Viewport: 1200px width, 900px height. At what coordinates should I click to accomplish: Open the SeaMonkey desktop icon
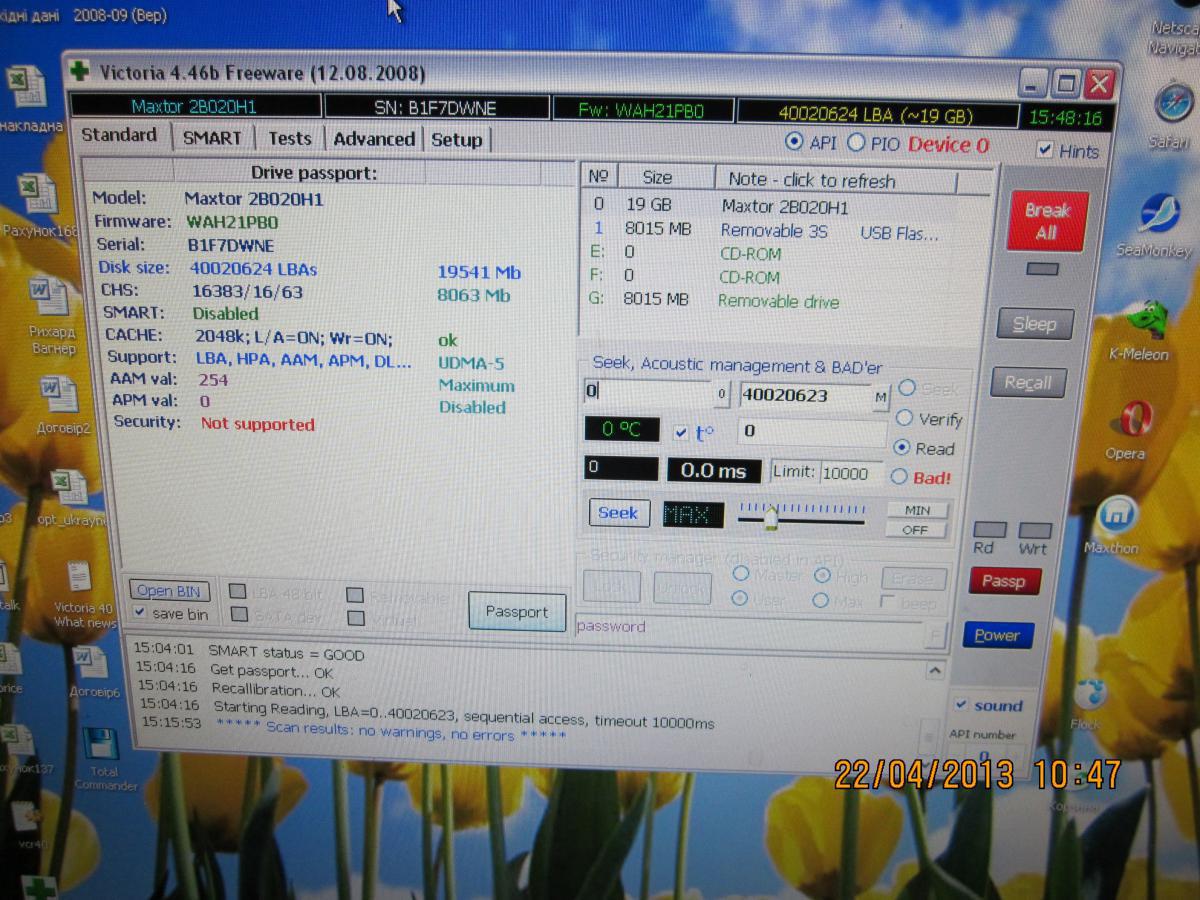[1158, 213]
